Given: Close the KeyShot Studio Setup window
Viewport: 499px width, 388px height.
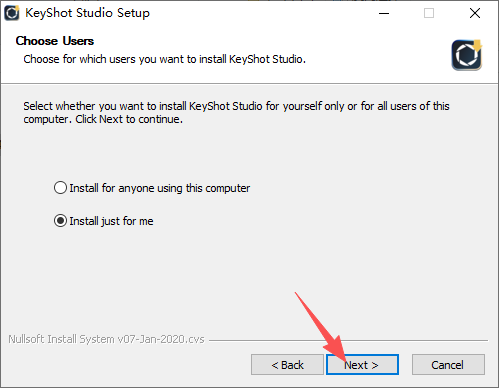Looking at the screenshot, I should pyautogui.click(x=475, y=13).
